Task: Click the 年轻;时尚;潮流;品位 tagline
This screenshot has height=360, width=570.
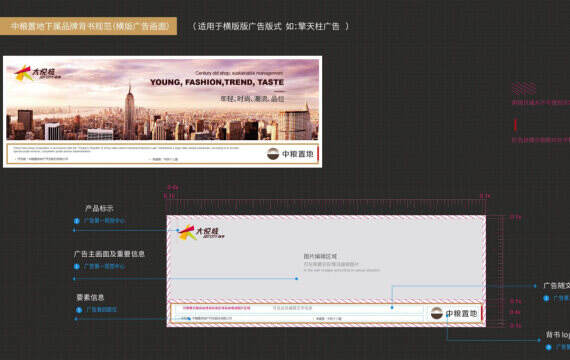Action: pyautogui.click(x=252, y=99)
